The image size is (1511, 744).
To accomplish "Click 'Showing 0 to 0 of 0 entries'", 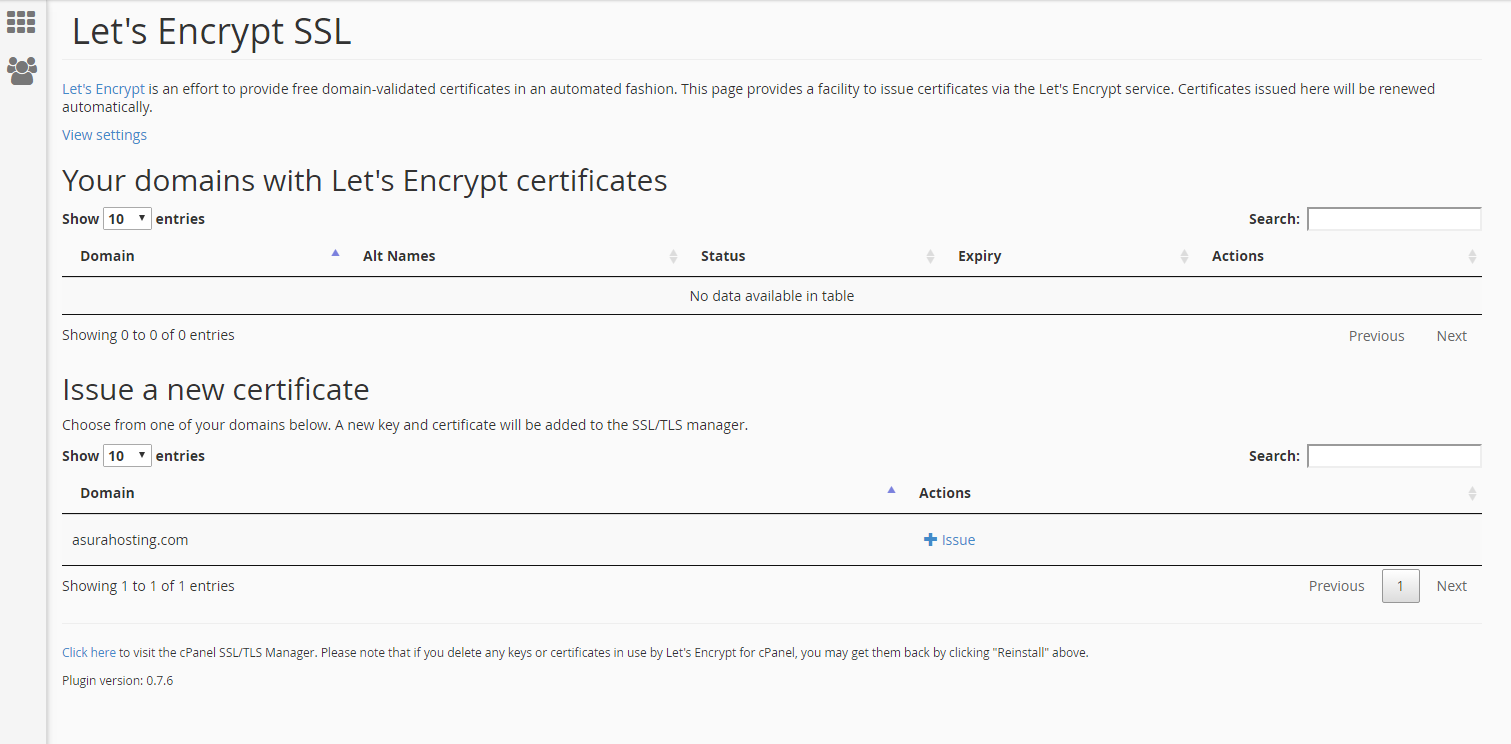I will coord(148,335).
